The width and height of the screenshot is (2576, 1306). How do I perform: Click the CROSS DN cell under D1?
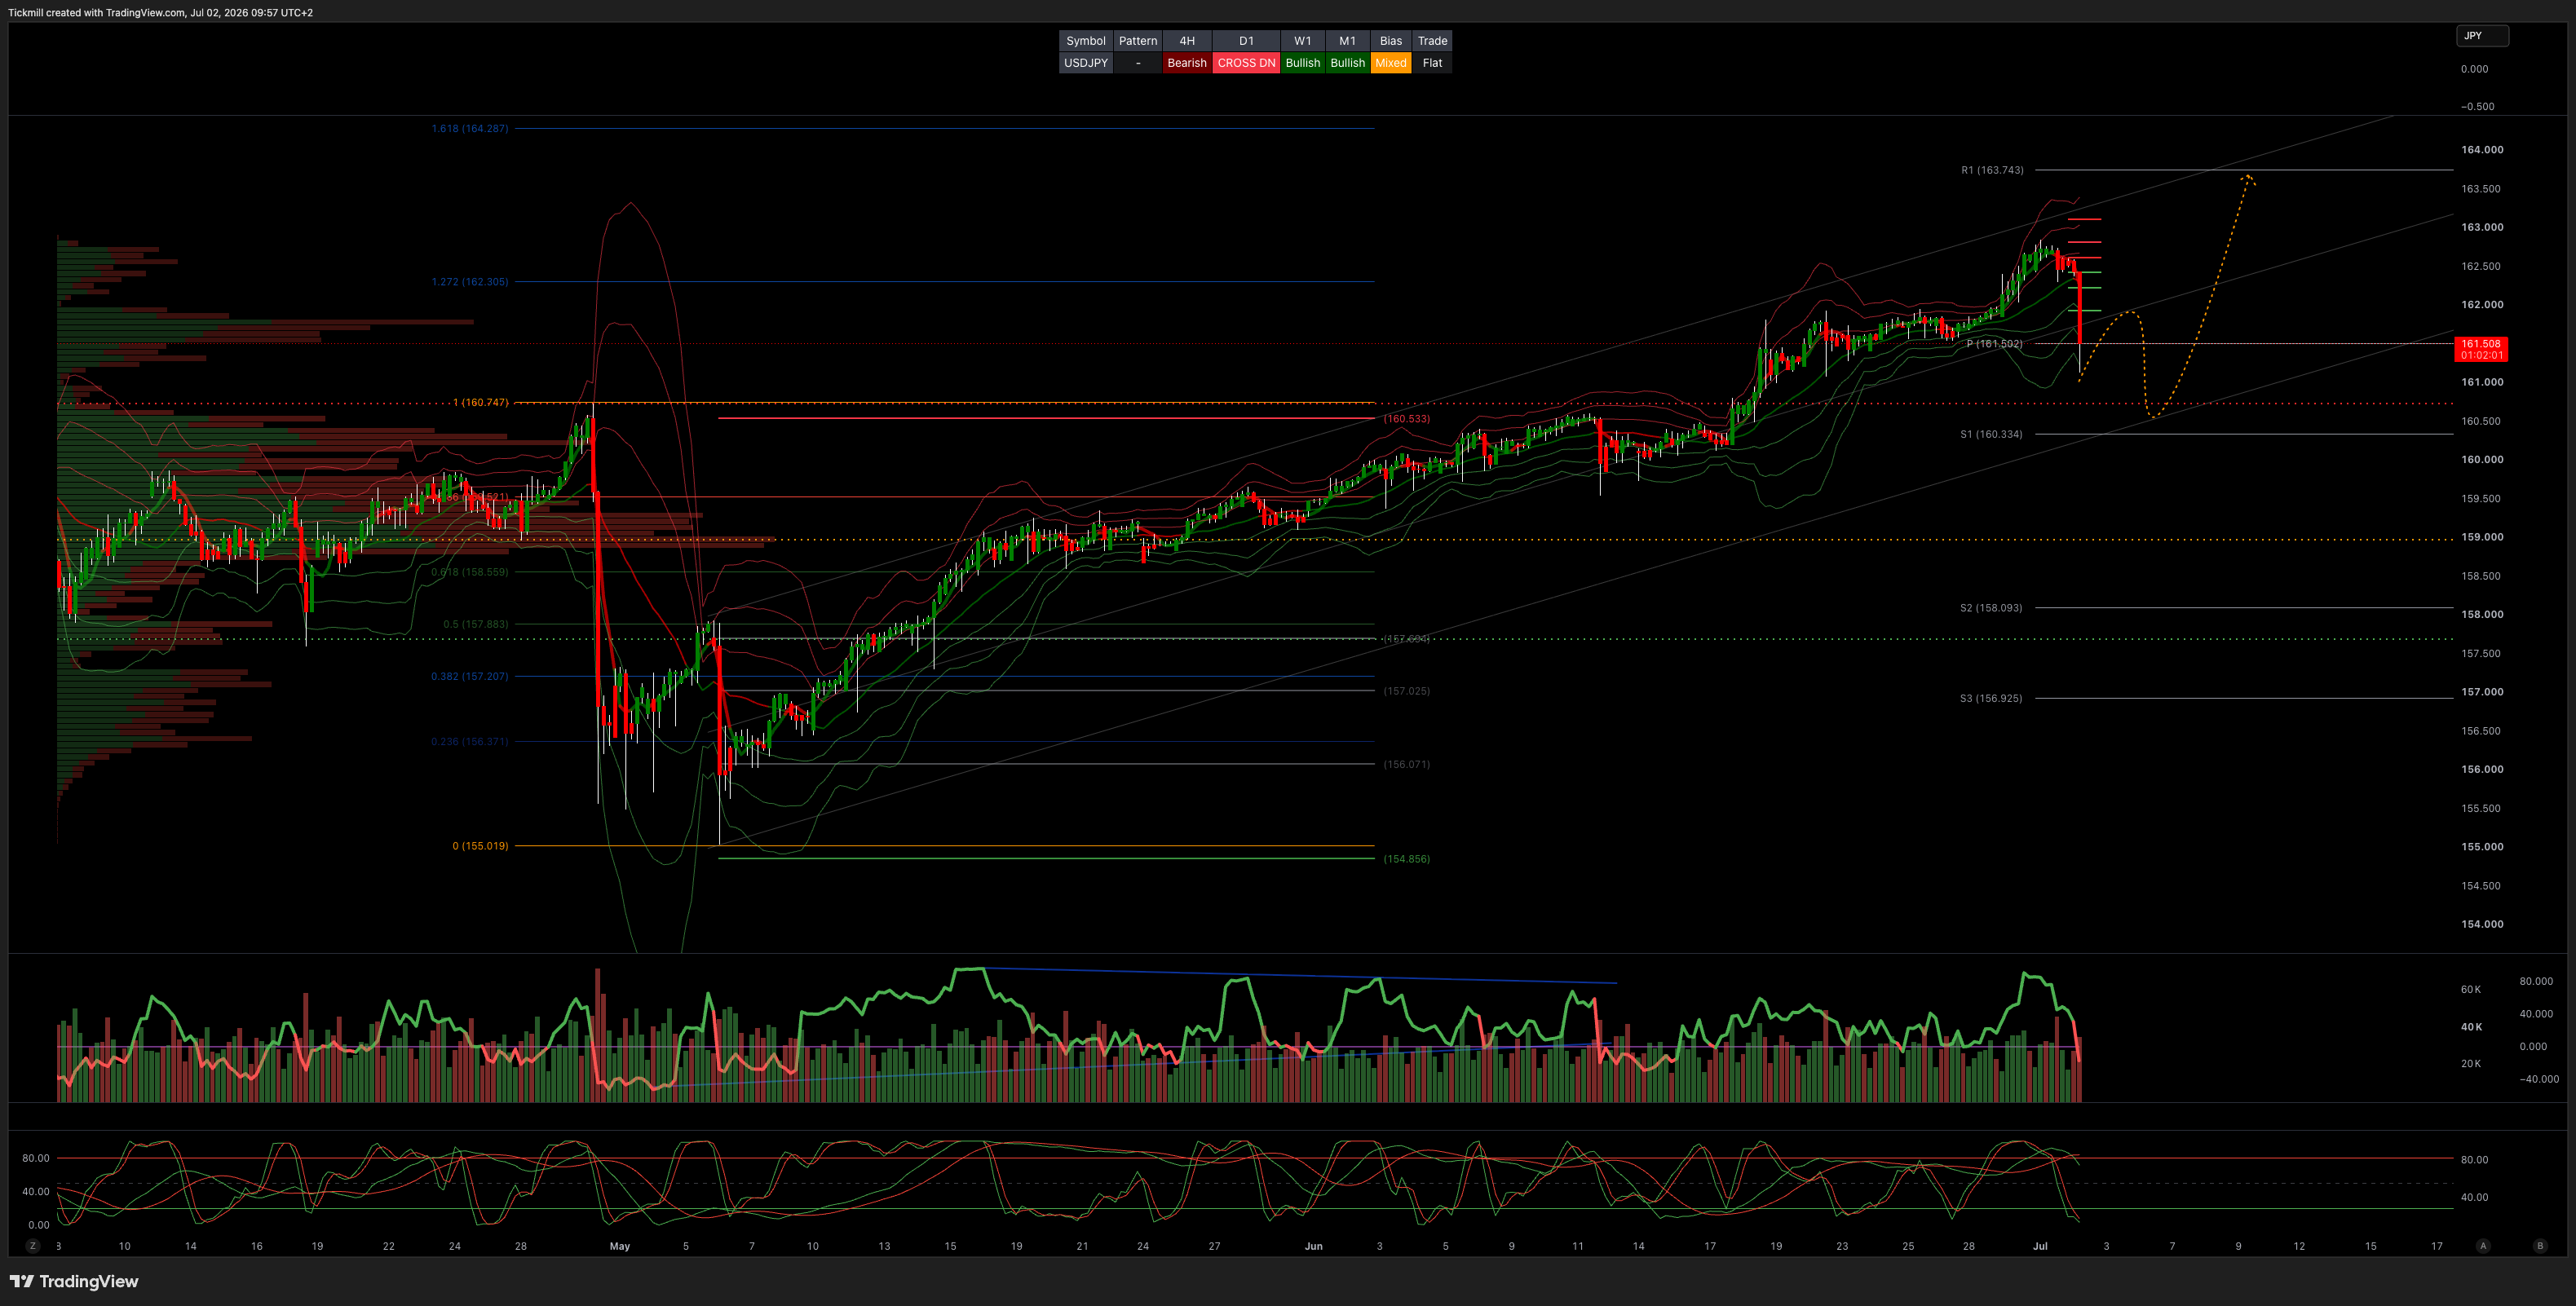(1246, 63)
